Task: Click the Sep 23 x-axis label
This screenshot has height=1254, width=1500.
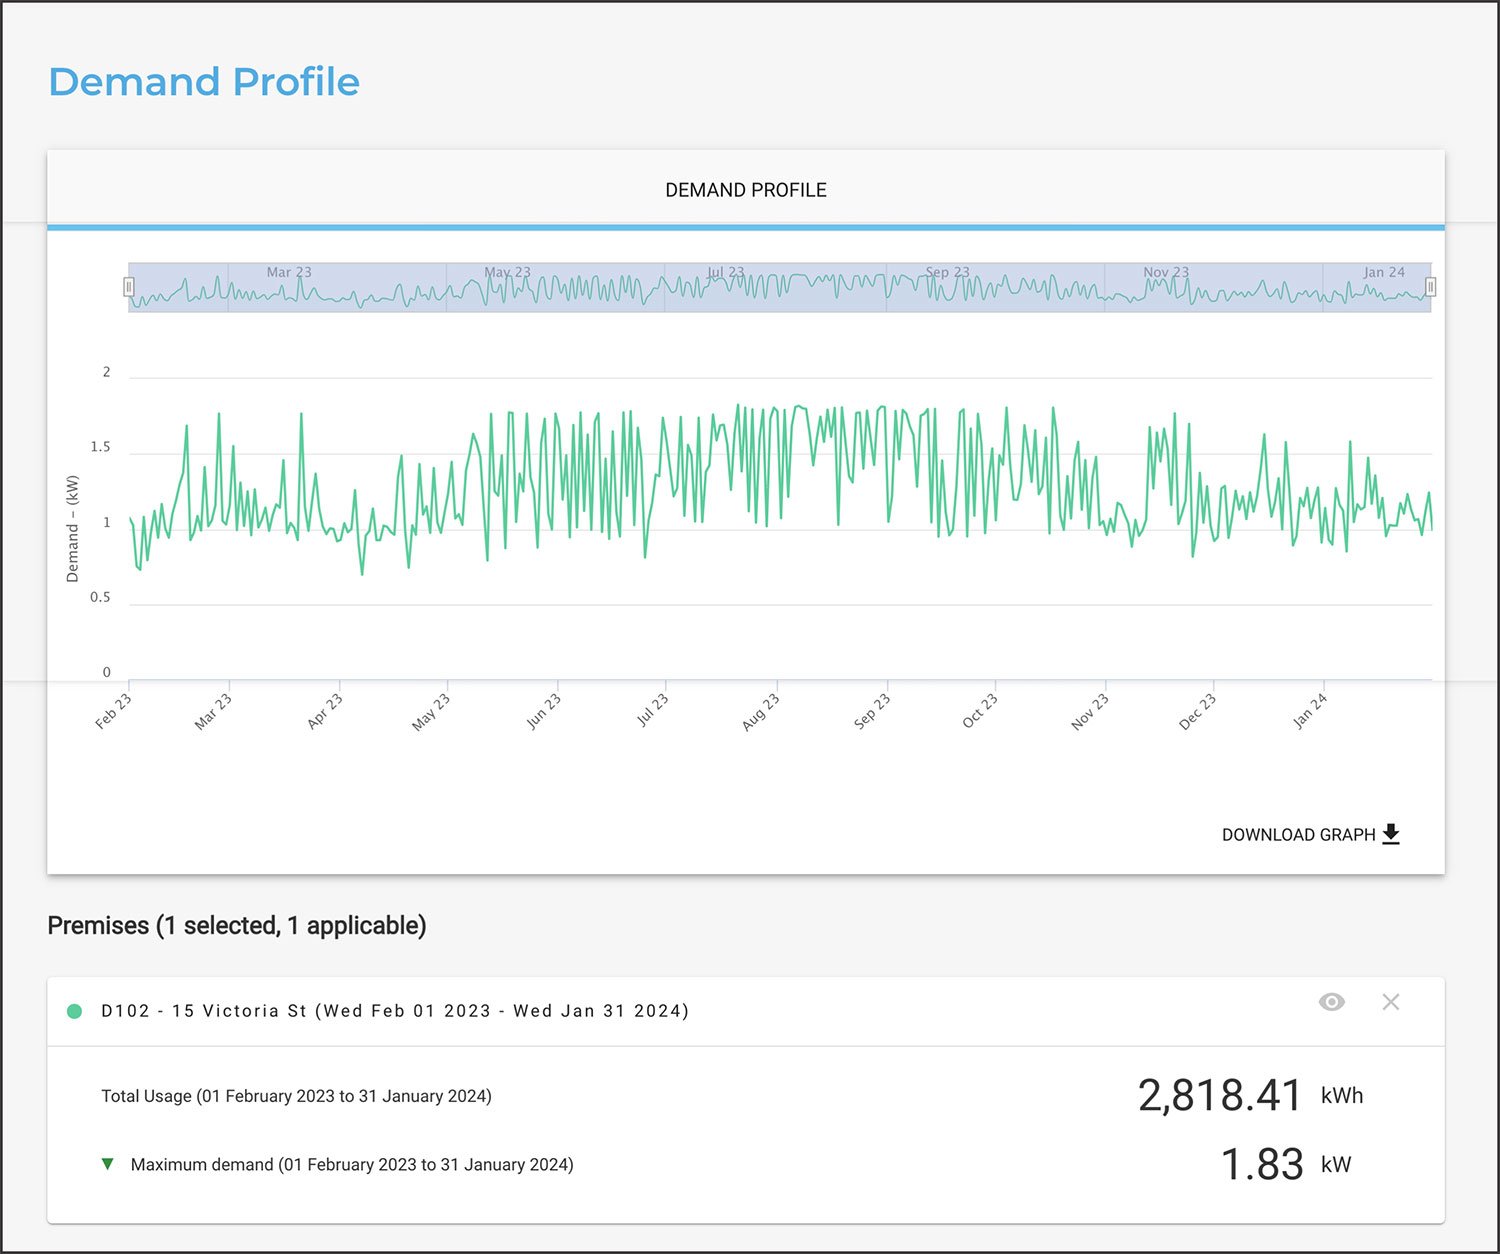Action: pyautogui.click(x=871, y=712)
